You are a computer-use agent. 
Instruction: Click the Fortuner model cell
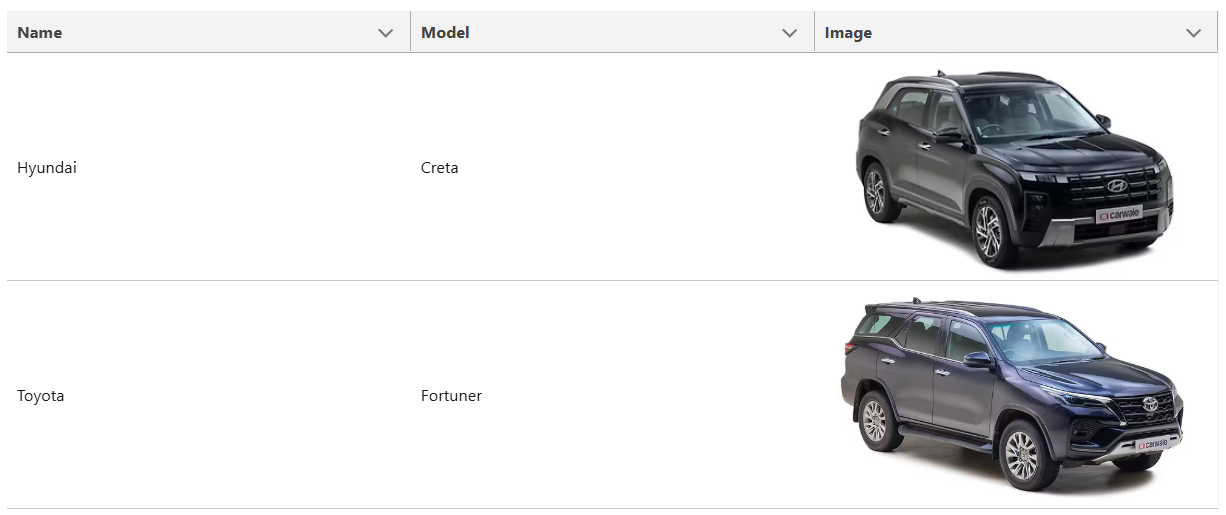pyautogui.click(x=451, y=396)
